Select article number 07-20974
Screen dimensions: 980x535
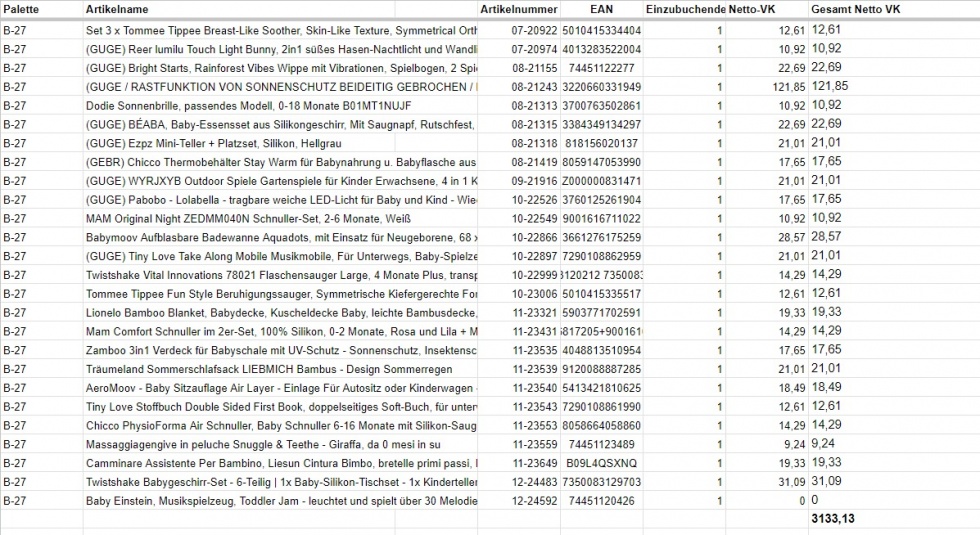click(x=534, y=49)
